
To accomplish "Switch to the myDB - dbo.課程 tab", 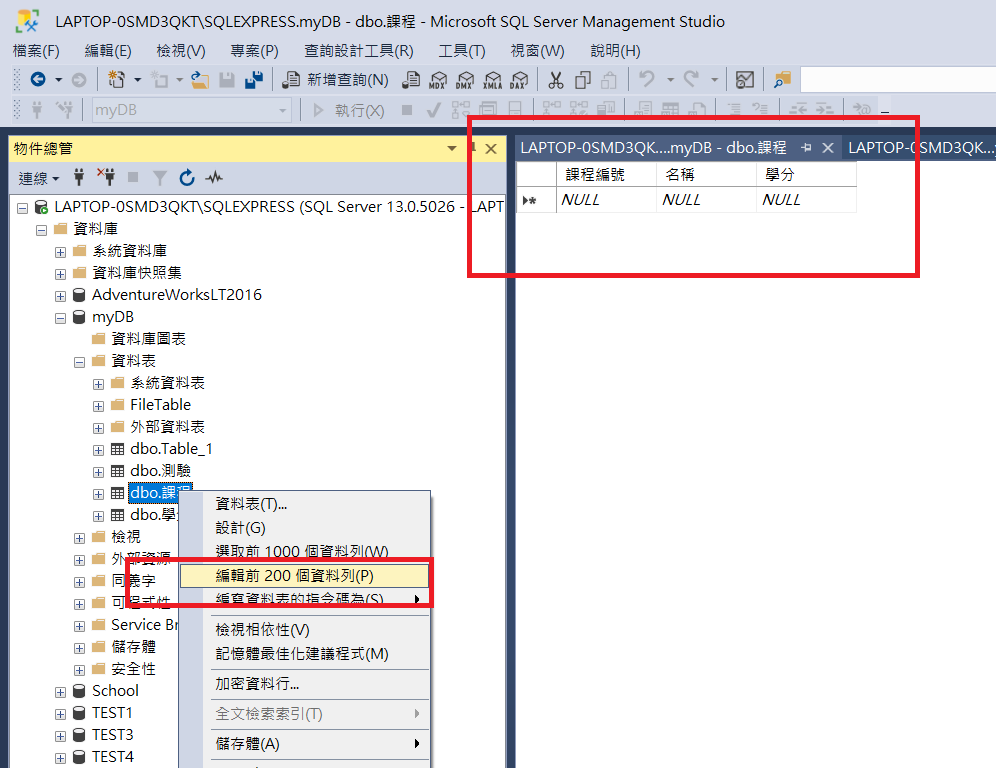I will pos(653,148).
